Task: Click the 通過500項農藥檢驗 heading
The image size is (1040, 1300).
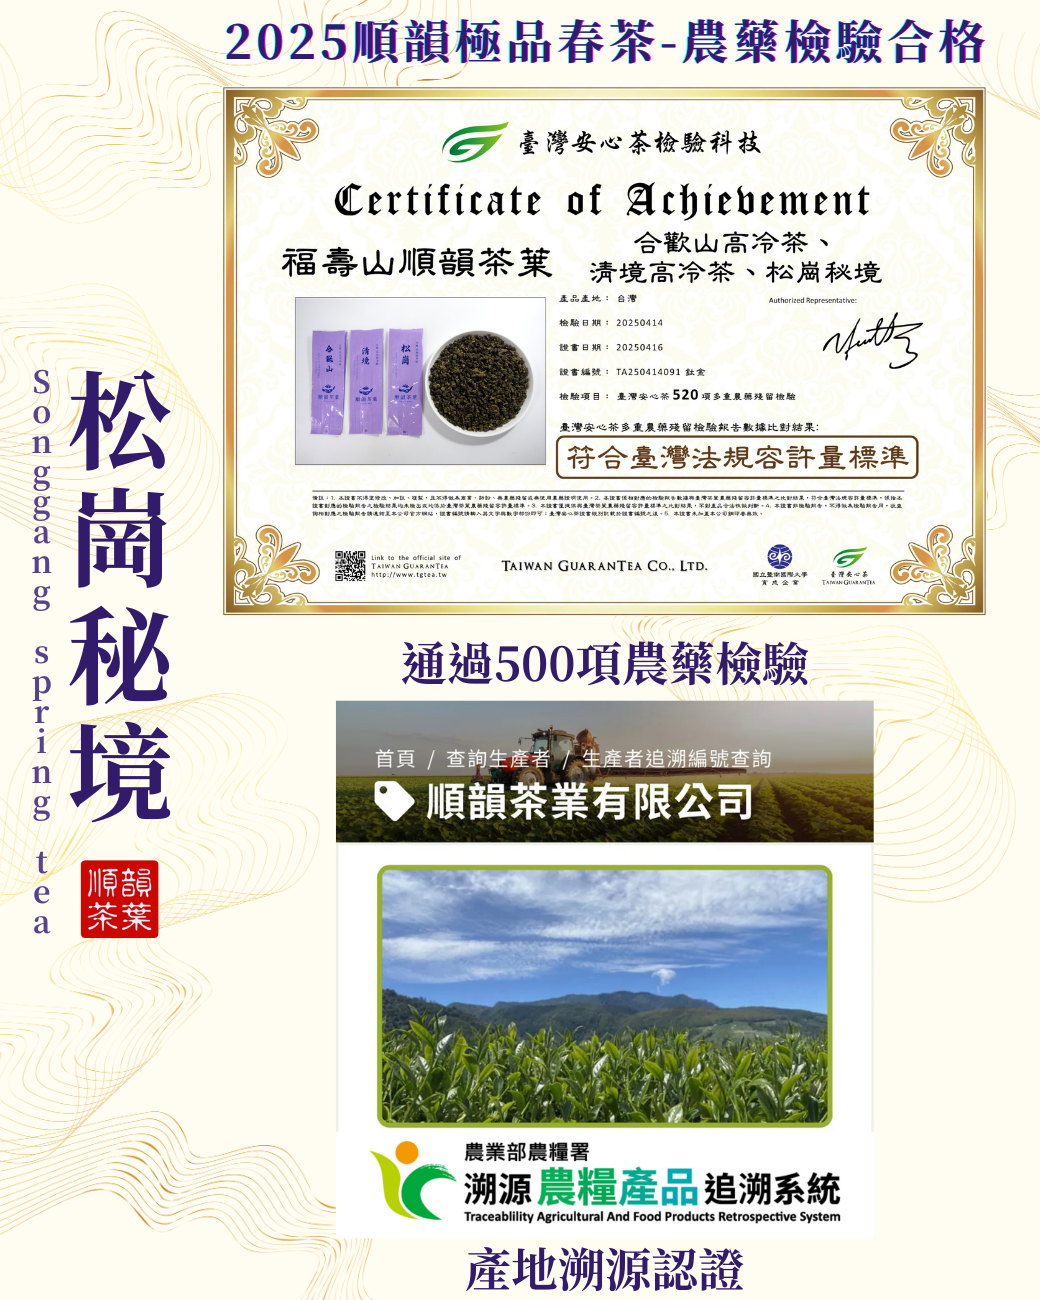Action: point(605,664)
